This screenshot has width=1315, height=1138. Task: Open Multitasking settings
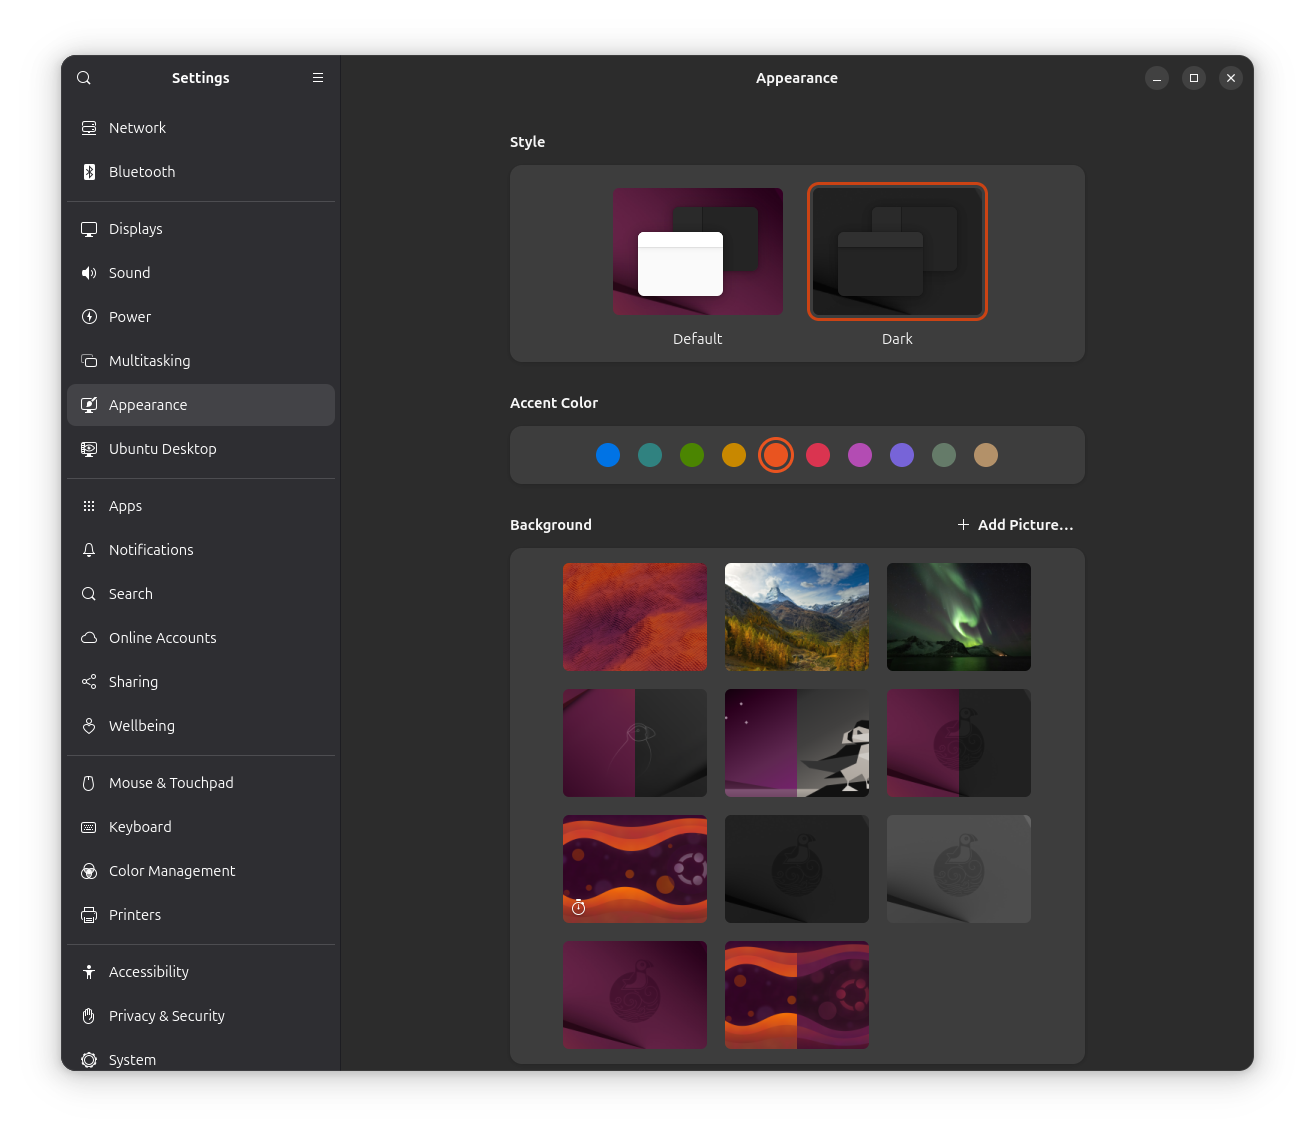point(150,360)
